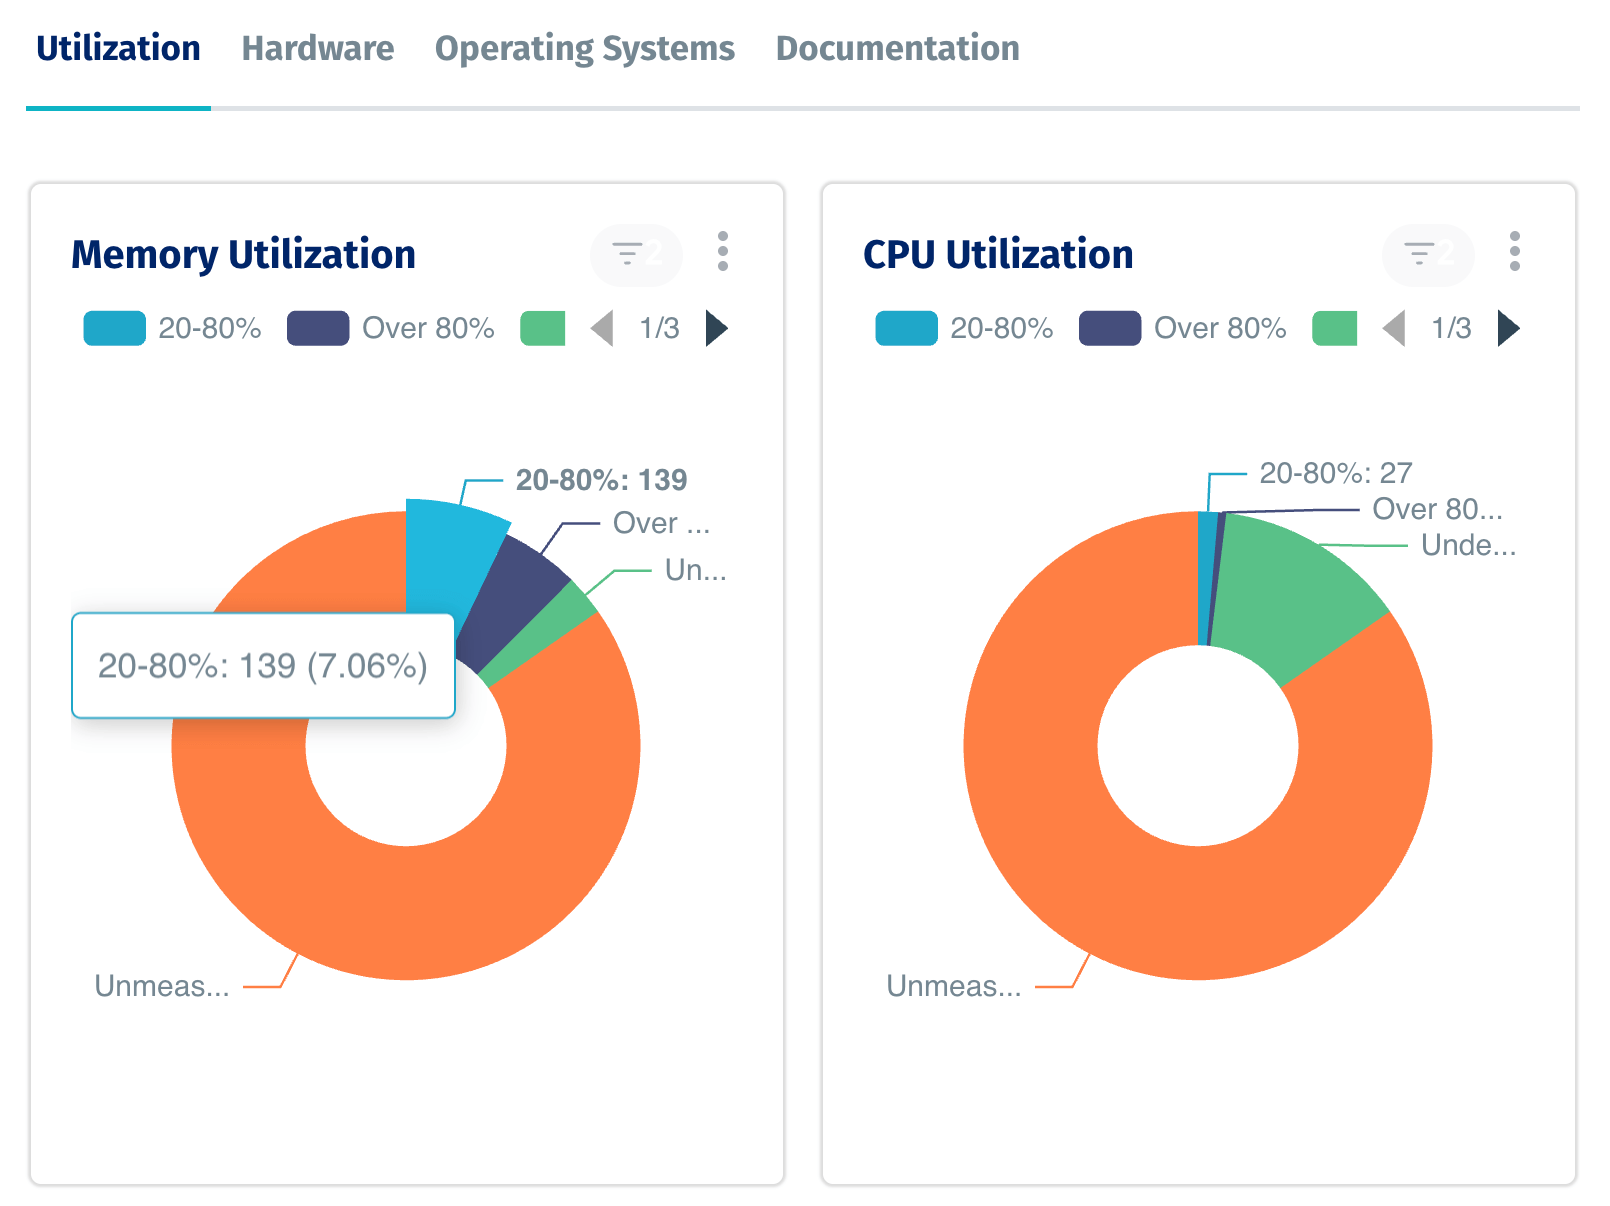Screen dimensions: 1610x1206
Task: Toggle Over 80% legend item in Memory Utilization
Action: point(391,328)
